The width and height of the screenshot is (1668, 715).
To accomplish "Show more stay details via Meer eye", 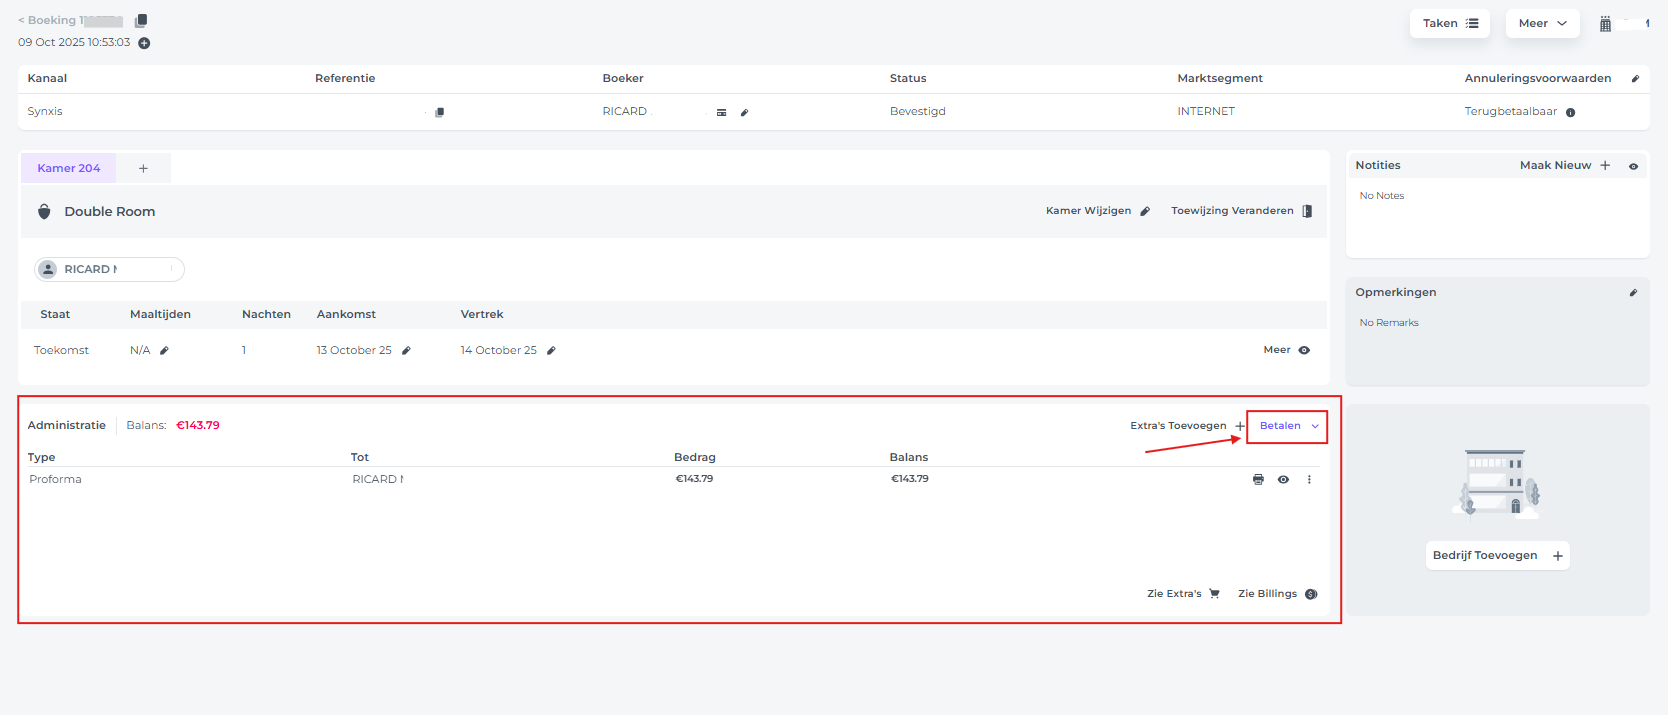I will pos(1304,350).
